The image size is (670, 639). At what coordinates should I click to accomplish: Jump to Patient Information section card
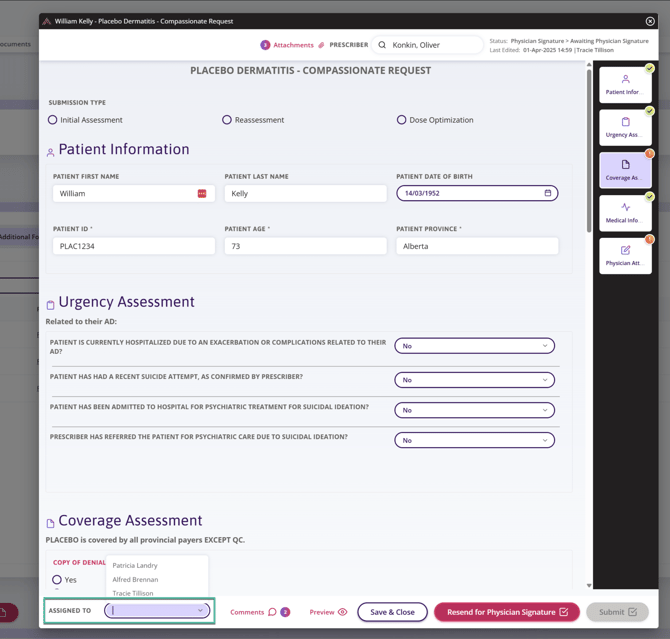pos(625,85)
